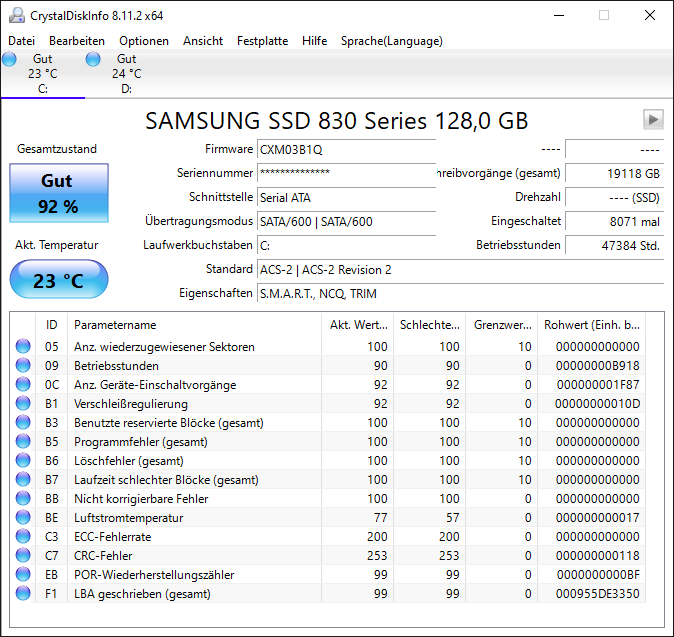Click the Schlechte... column header
Screen dimensions: 674x637
coord(430,325)
